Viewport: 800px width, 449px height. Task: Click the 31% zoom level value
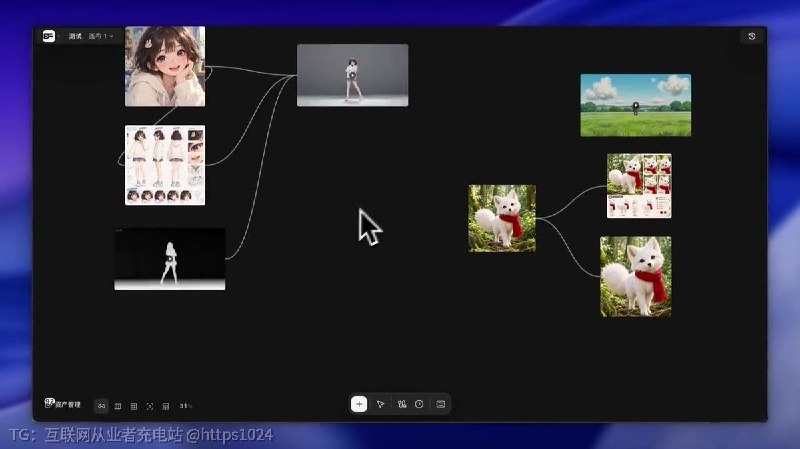point(186,406)
